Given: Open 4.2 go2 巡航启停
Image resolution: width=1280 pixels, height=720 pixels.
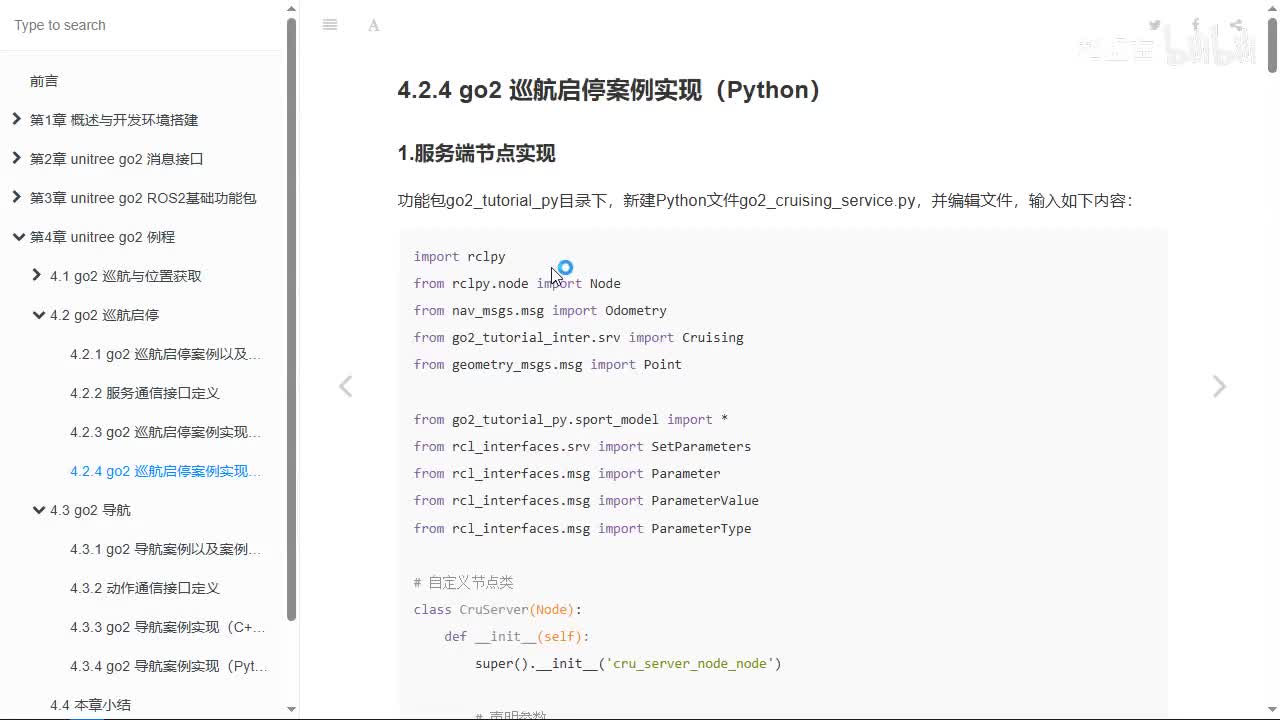Looking at the screenshot, I should (104, 315).
